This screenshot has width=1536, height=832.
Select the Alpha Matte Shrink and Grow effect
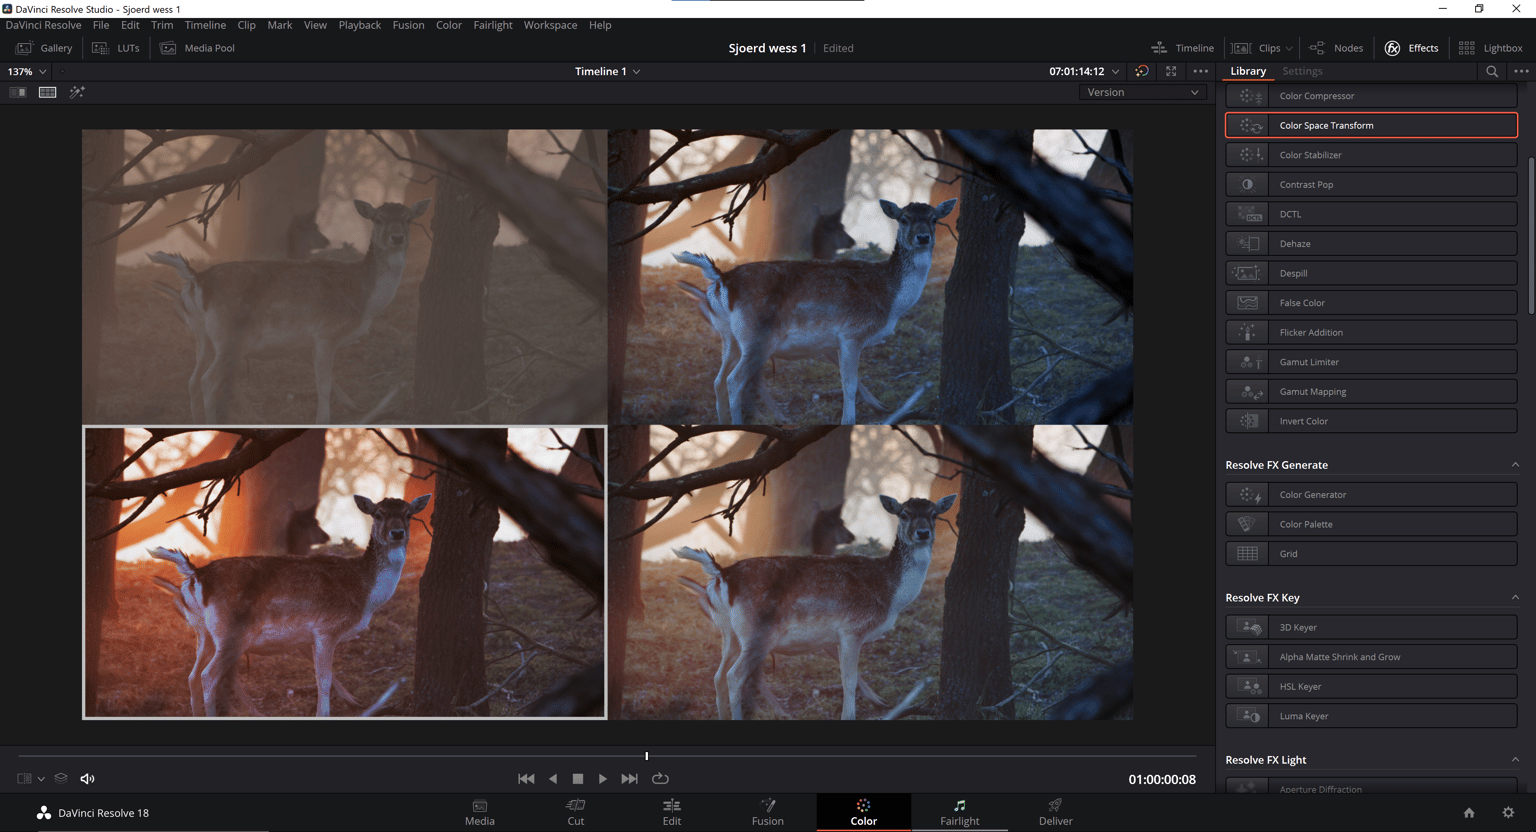coord(1371,657)
